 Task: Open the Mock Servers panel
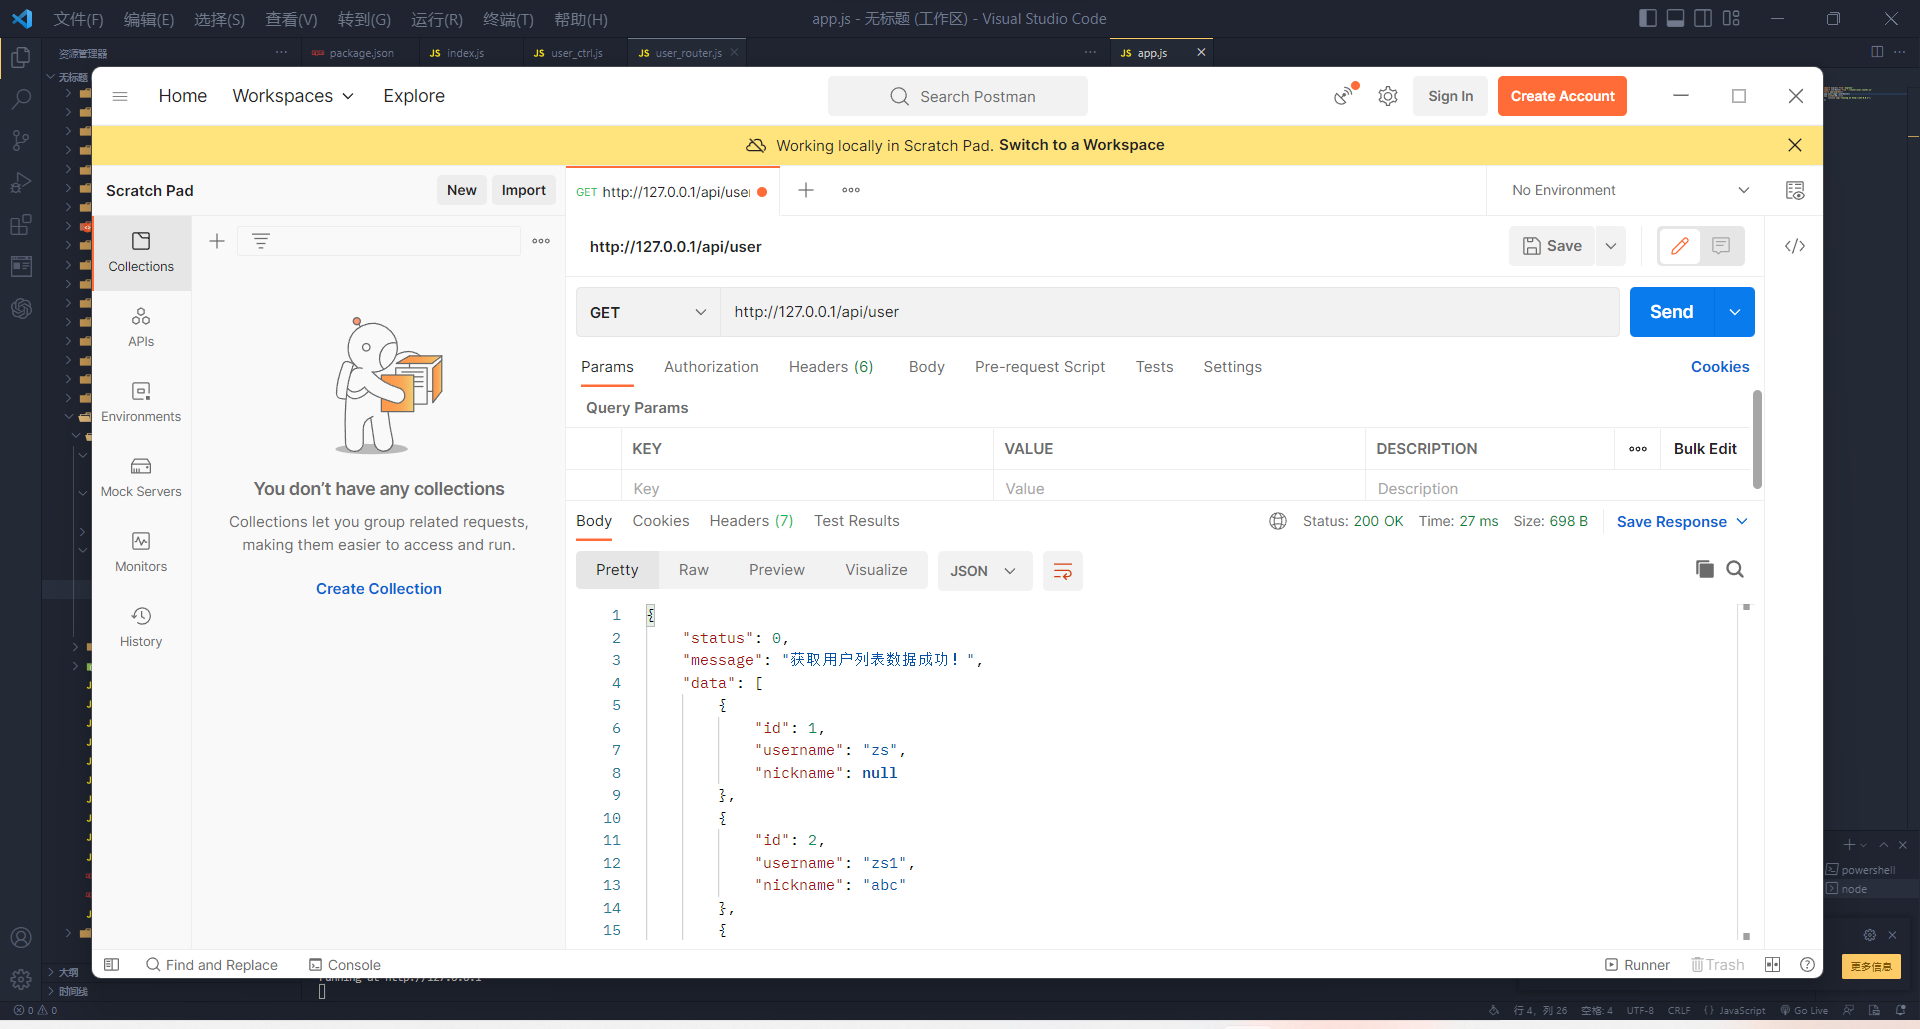140,477
